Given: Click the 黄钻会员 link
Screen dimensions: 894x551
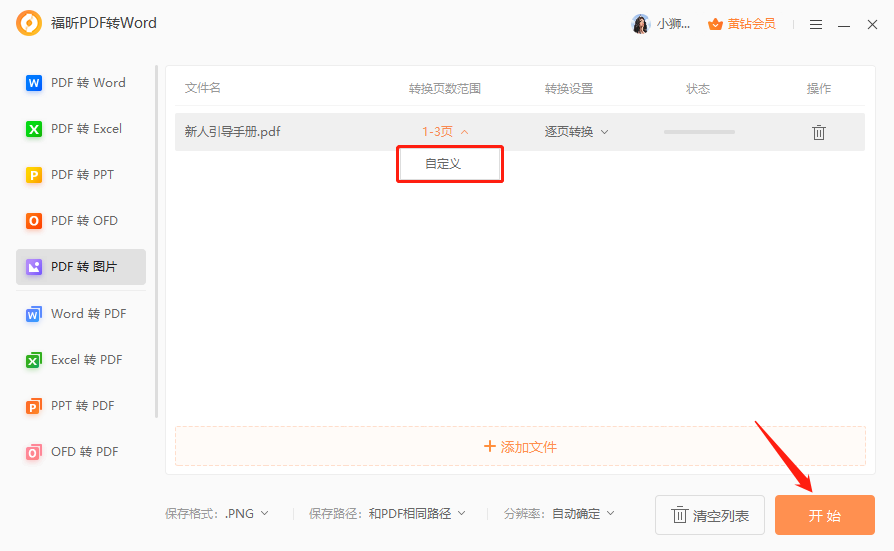Looking at the screenshot, I should tap(751, 24).
